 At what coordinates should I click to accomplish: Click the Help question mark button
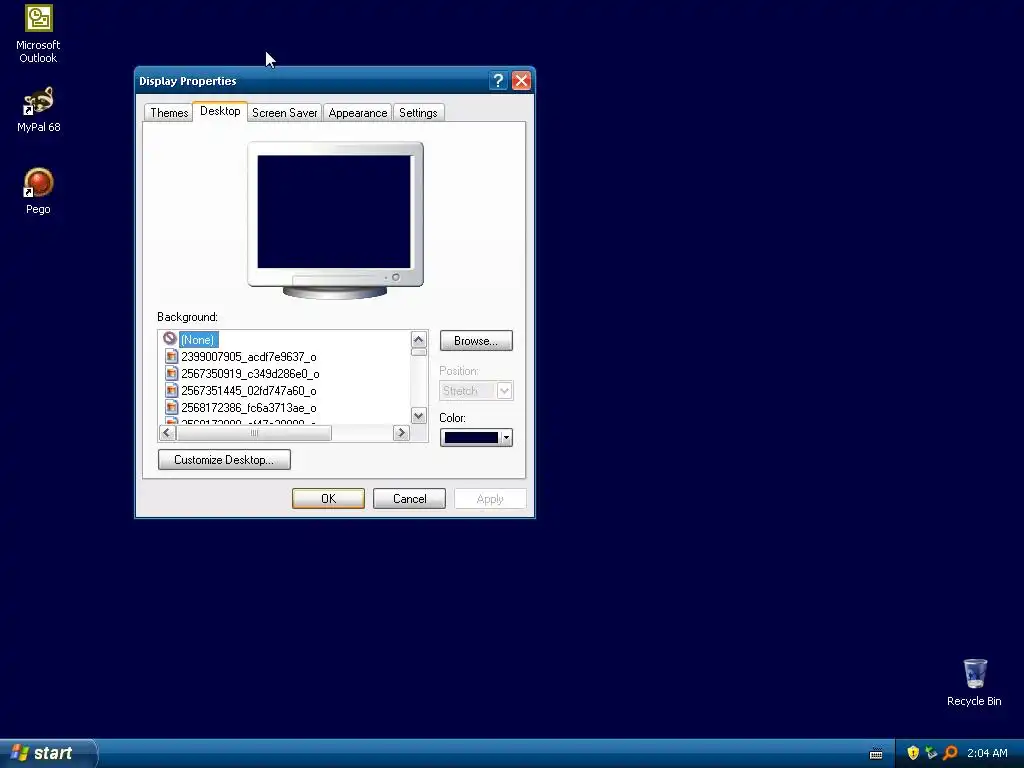click(498, 80)
